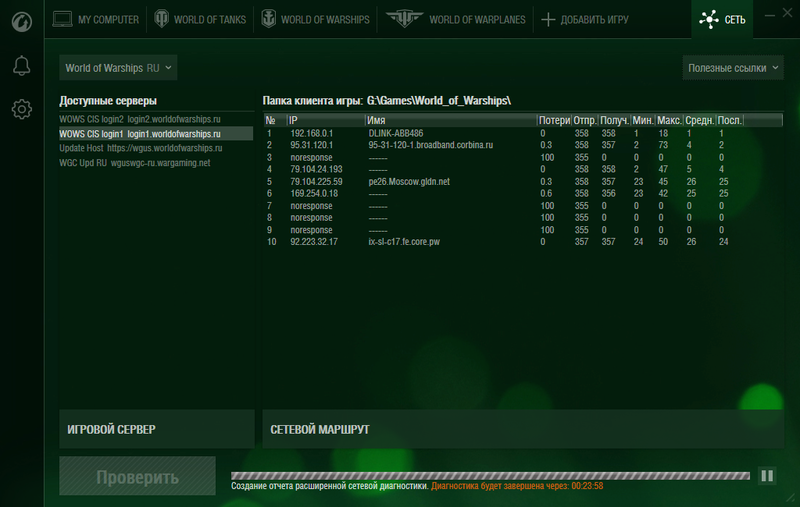
Task: Select server WOWS CIS login2
Action: point(156,119)
